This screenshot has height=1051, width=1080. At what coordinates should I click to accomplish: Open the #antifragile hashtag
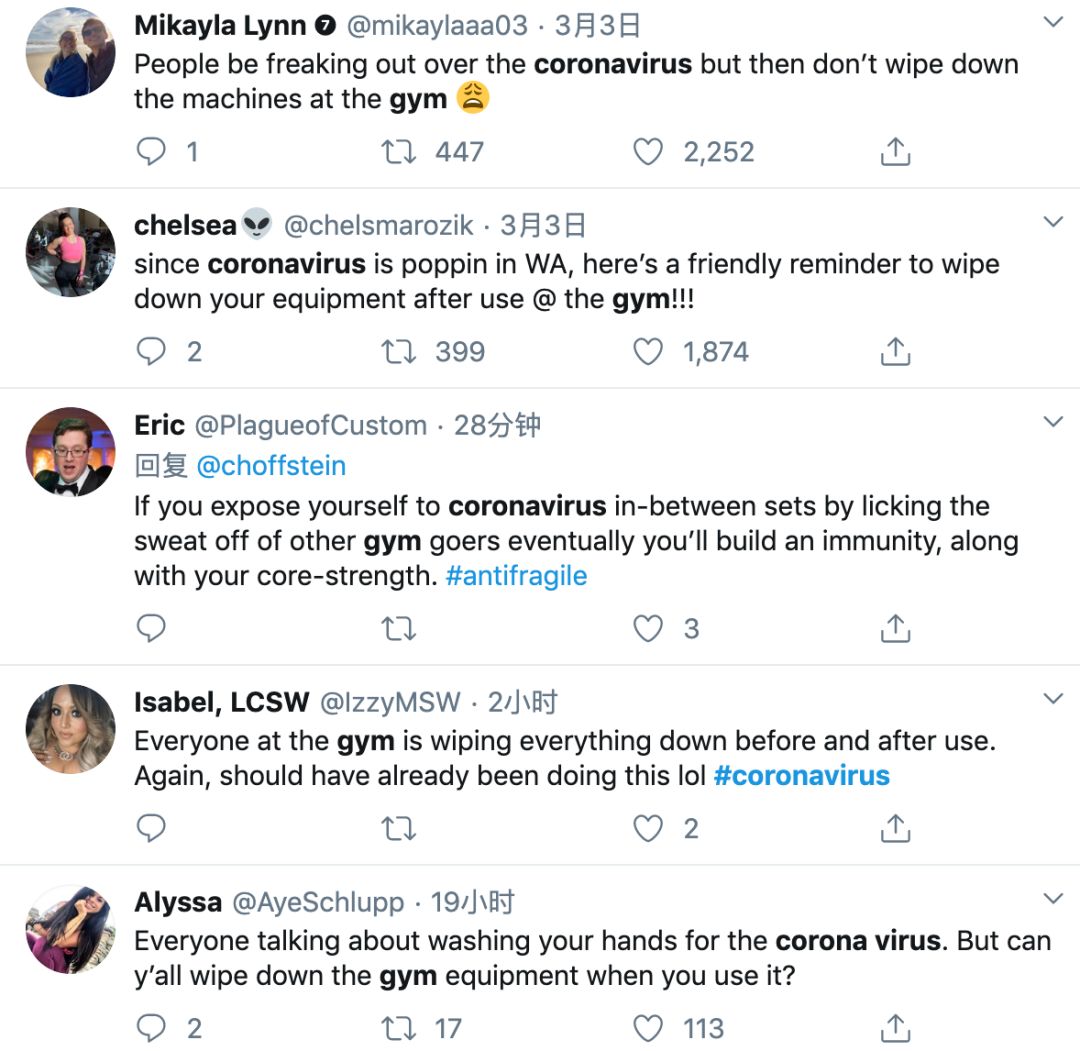(x=516, y=577)
